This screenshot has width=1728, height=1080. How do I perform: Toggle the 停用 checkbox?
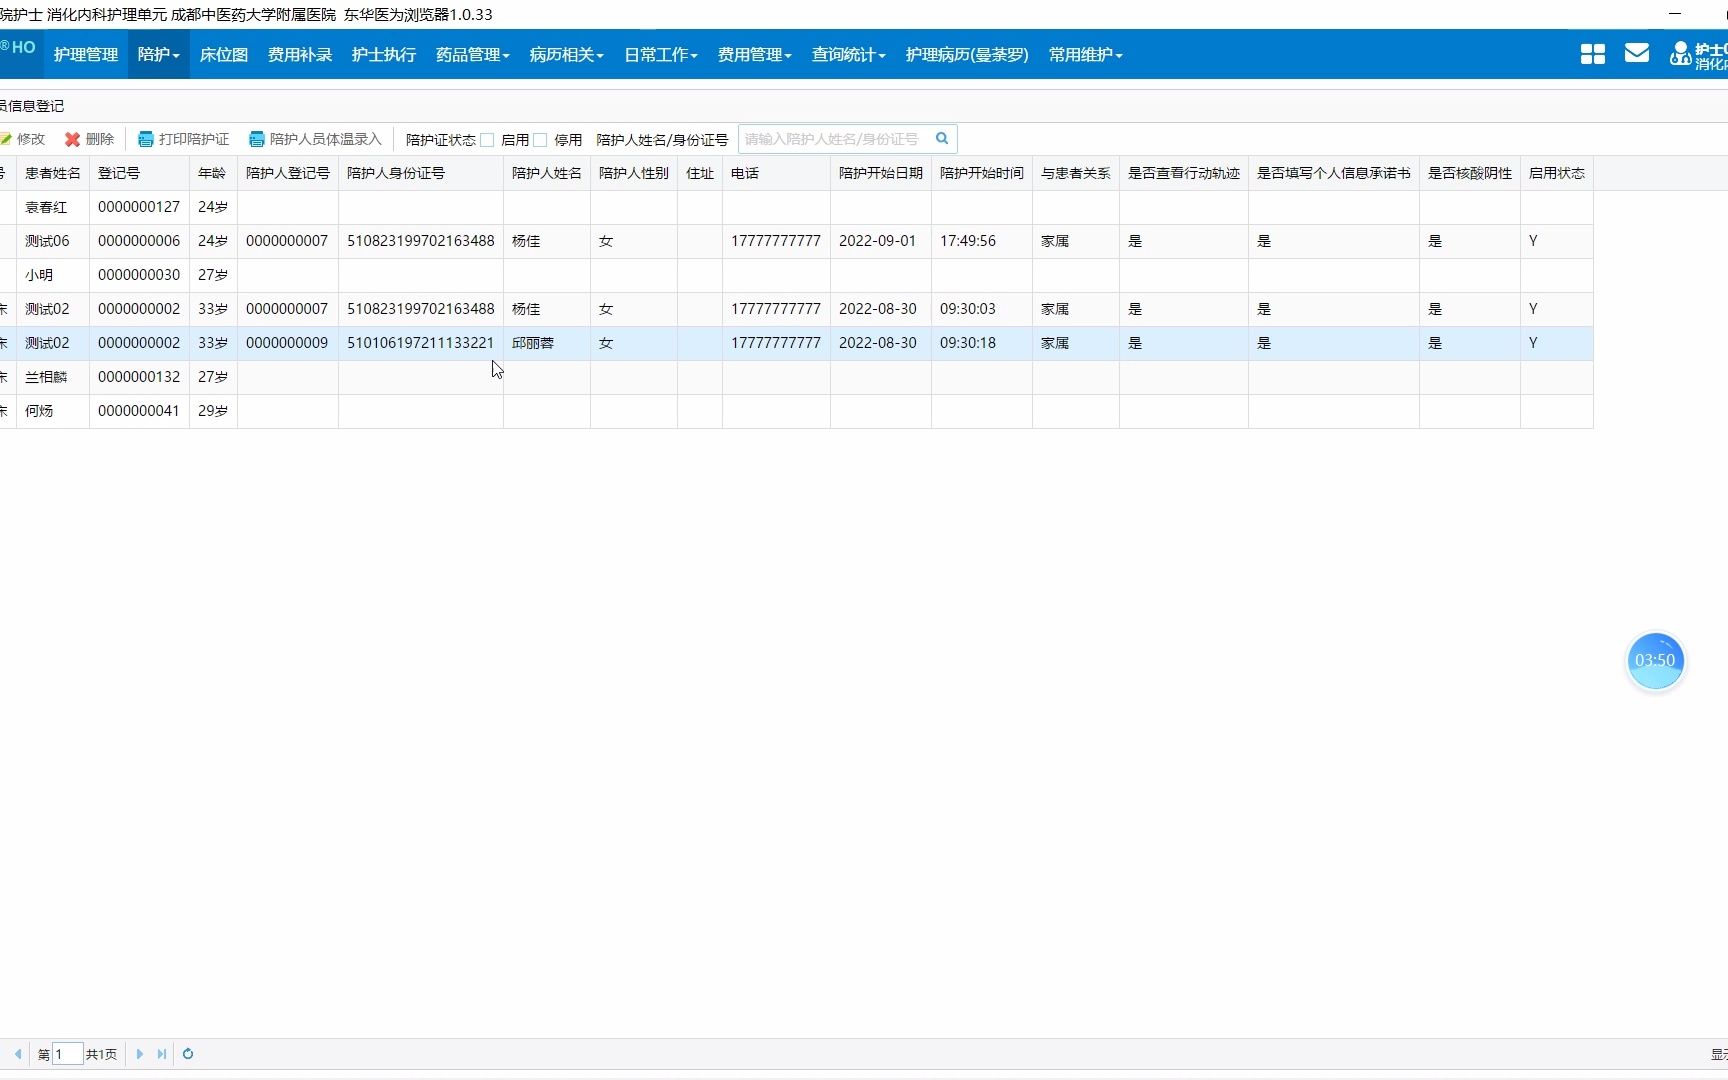(540, 140)
